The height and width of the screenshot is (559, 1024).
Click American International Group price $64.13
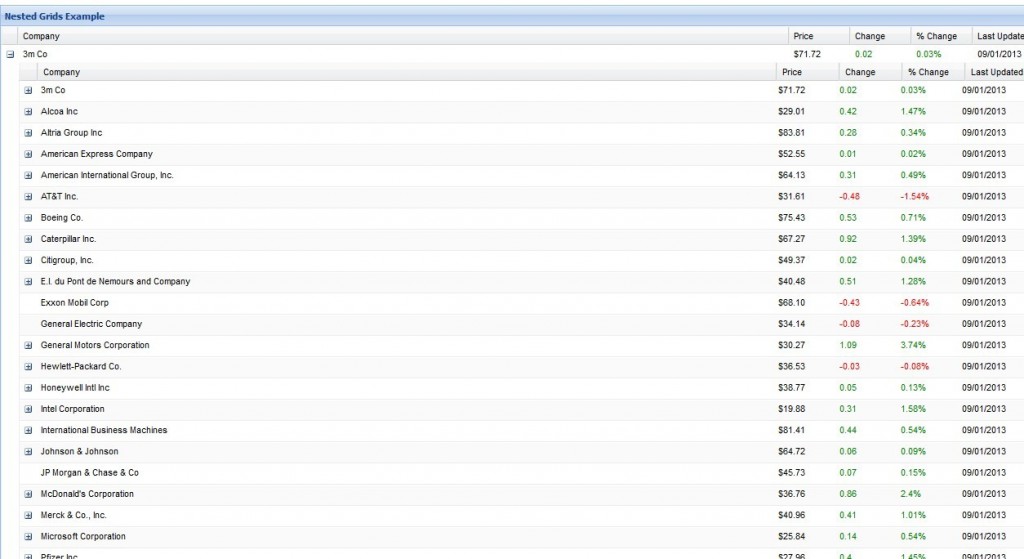(792, 175)
